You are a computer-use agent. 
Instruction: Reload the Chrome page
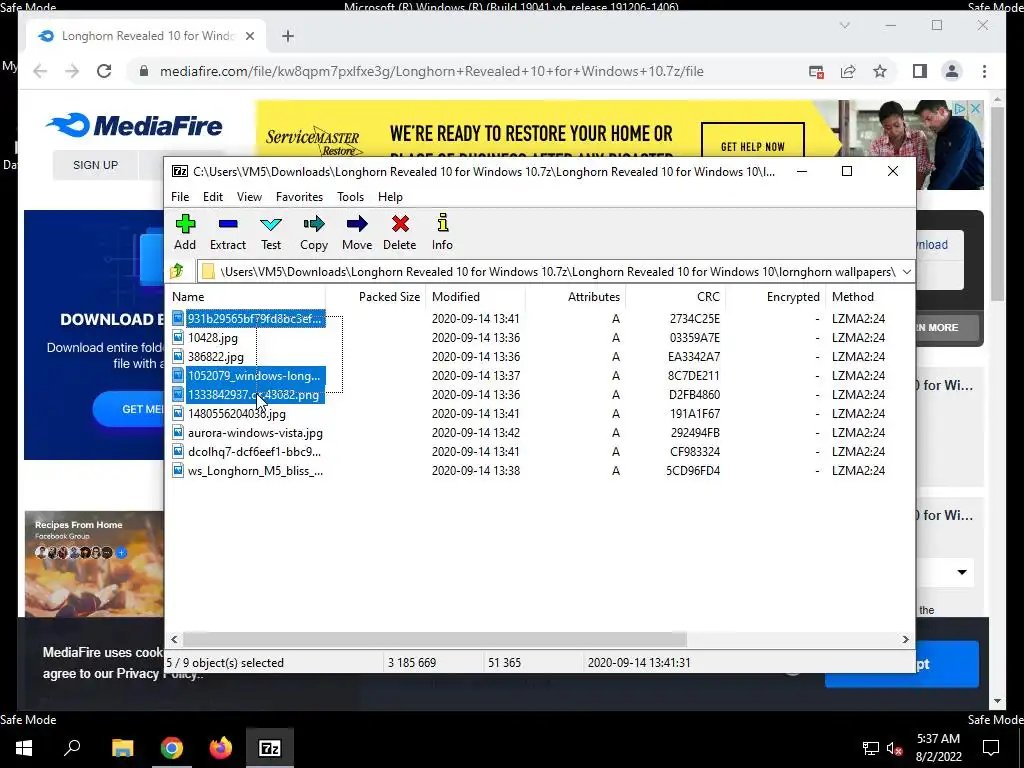click(104, 71)
